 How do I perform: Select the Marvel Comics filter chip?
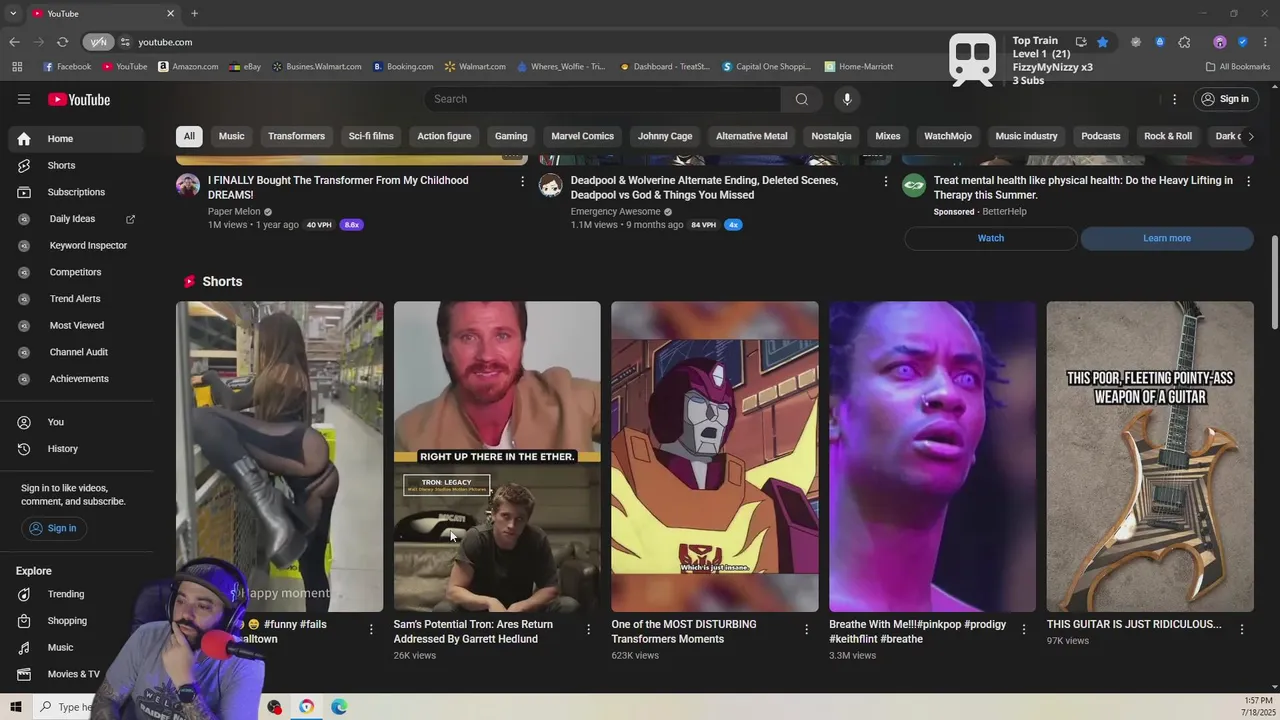point(582,136)
